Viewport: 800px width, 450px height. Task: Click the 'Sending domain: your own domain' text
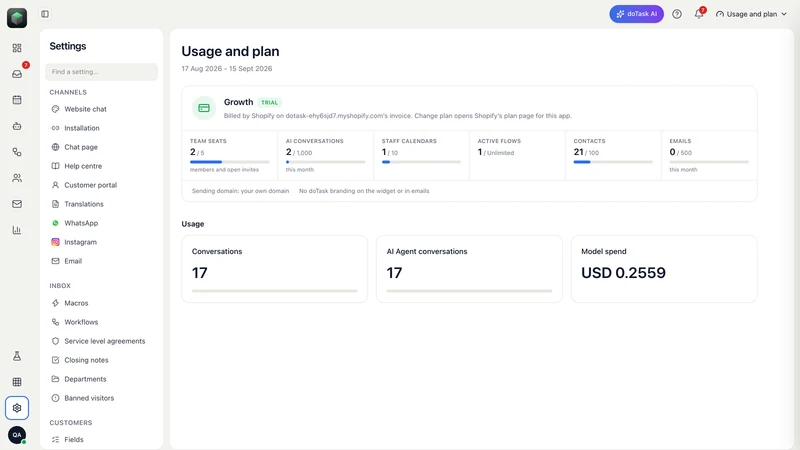240,191
